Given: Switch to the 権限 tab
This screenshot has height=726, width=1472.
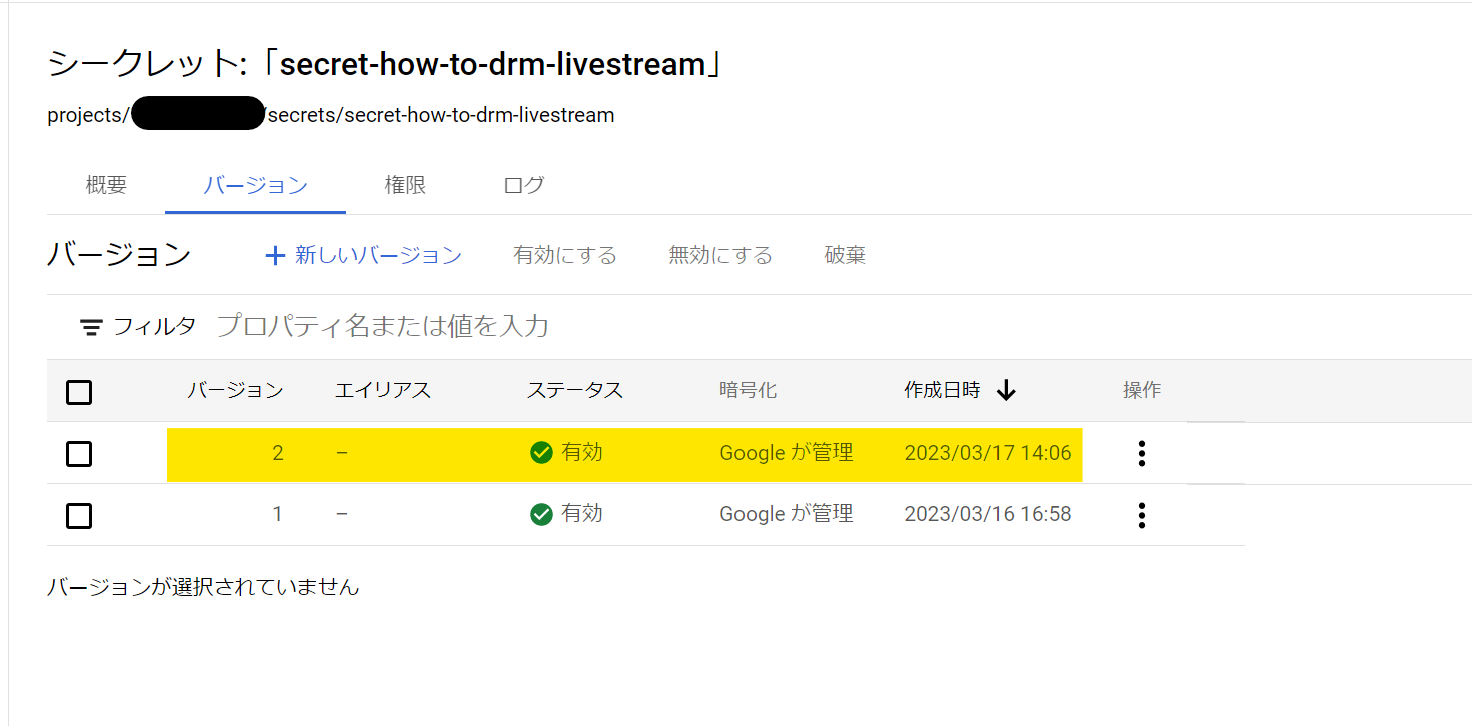Looking at the screenshot, I should click(405, 185).
